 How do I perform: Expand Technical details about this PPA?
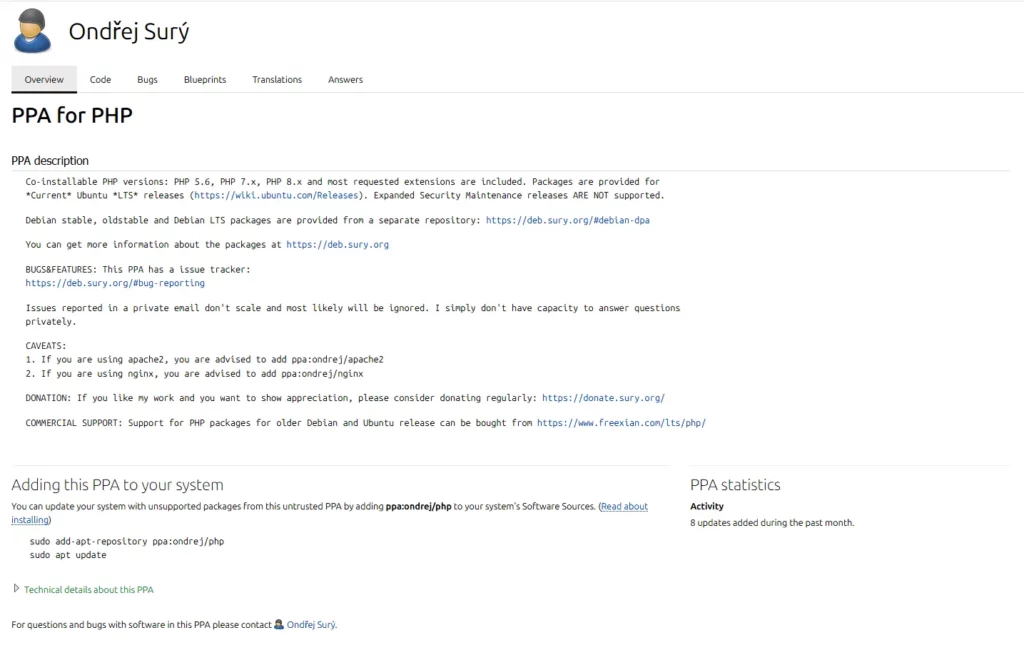click(88, 590)
